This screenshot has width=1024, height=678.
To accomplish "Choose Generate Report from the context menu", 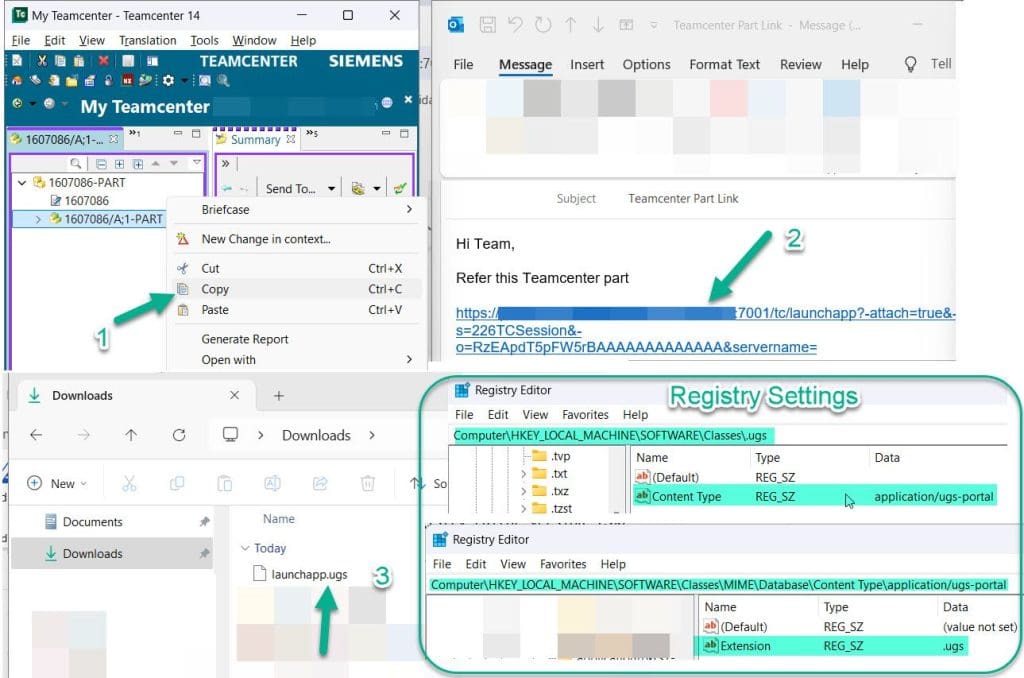I will (x=293, y=339).
